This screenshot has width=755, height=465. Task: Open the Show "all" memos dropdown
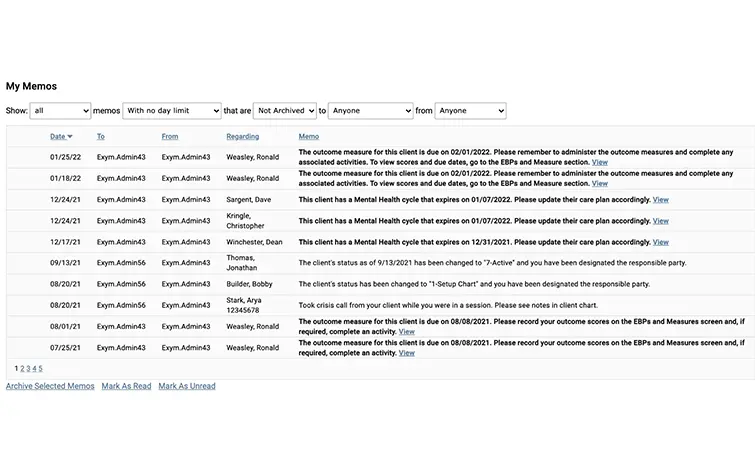point(60,111)
